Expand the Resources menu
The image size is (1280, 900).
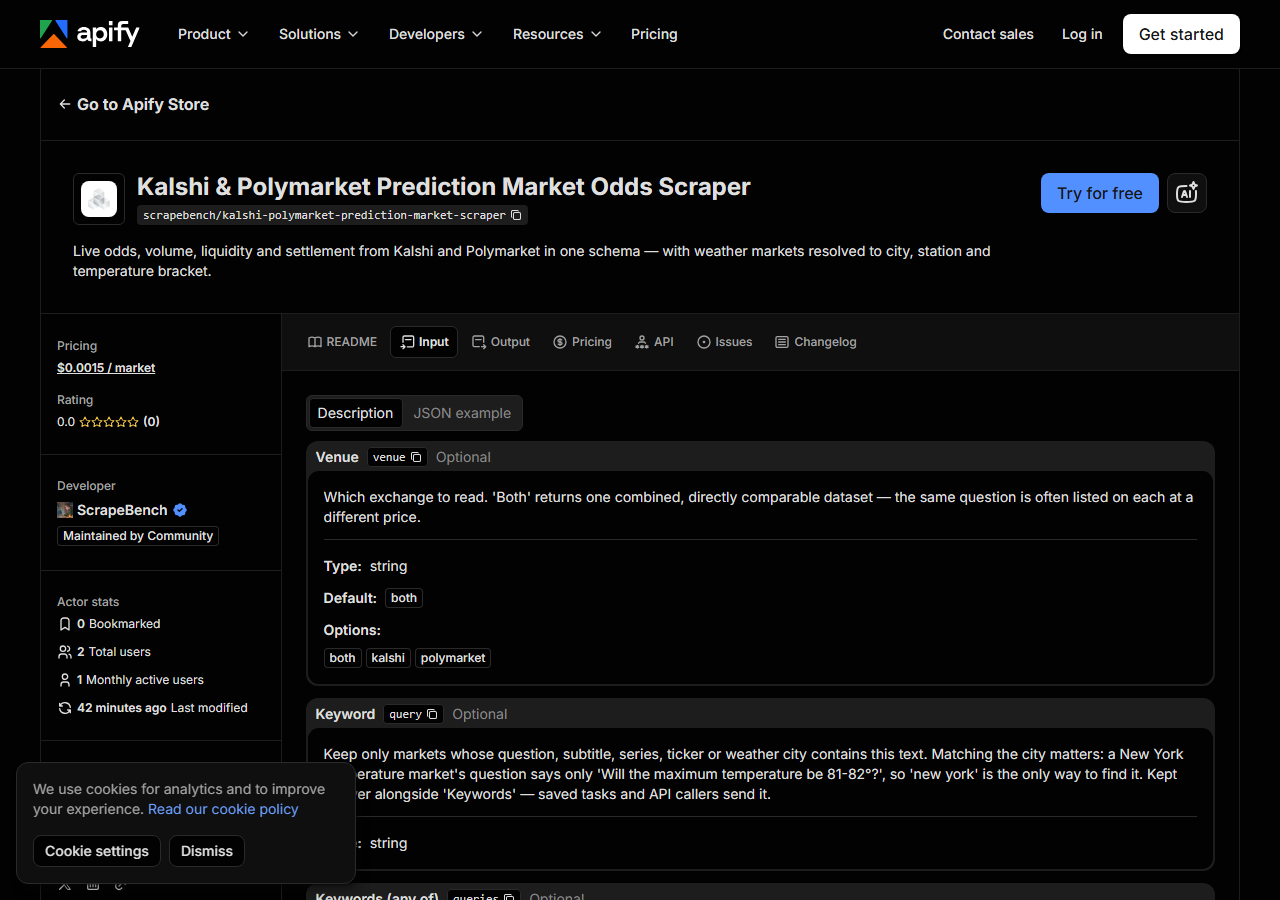[x=557, y=34]
